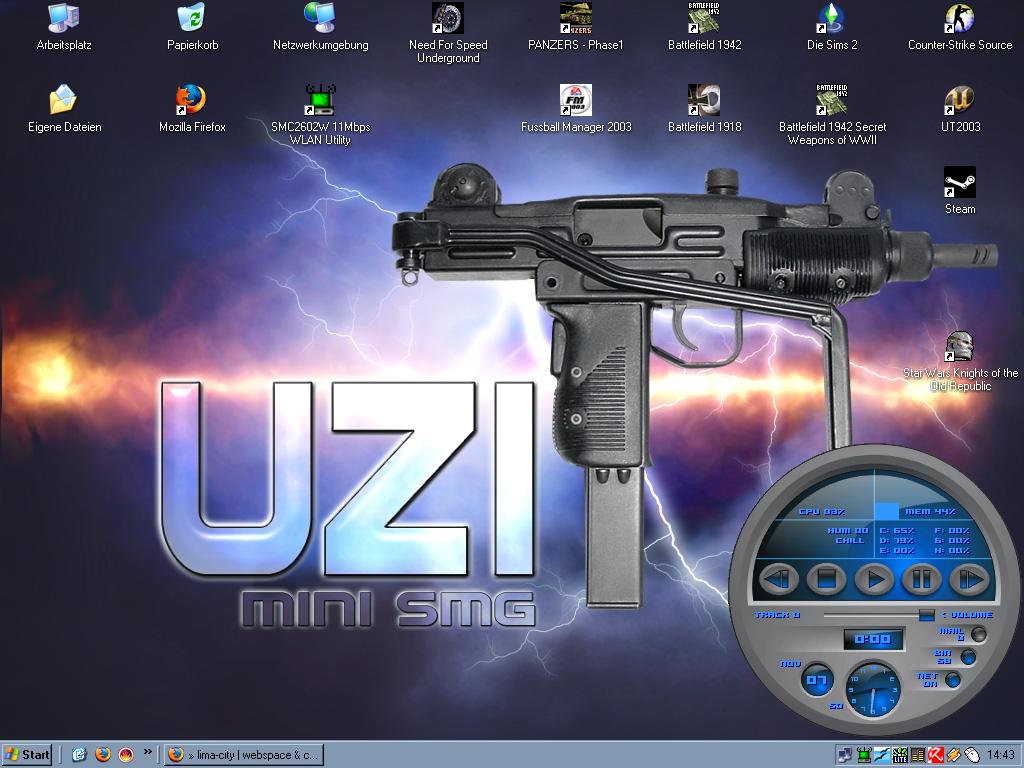This screenshot has height=768, width=1024.
Task: Click the Kaspersky icon in system tray
Action: [x=937, y=755]
